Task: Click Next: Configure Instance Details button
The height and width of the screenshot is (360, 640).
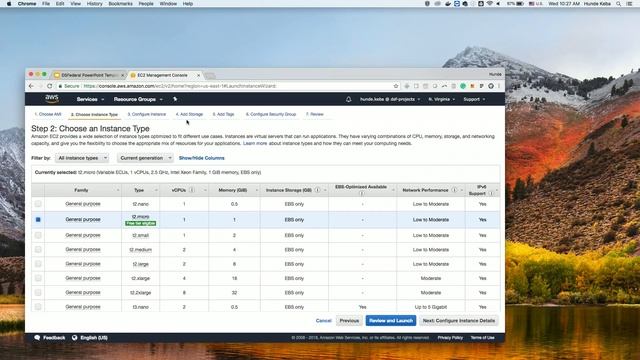Action: [x=459, y=320]
